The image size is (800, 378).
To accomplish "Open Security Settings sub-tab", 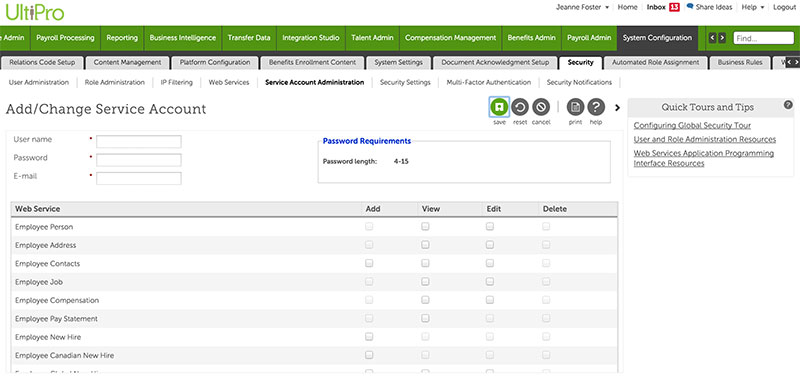I will pos(405,82).
